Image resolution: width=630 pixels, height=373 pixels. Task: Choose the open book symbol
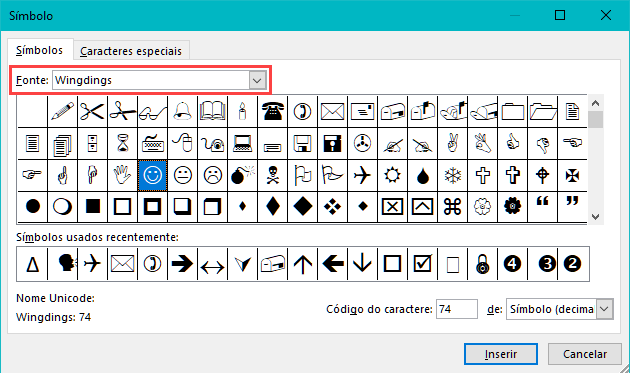tap(213, 111)
